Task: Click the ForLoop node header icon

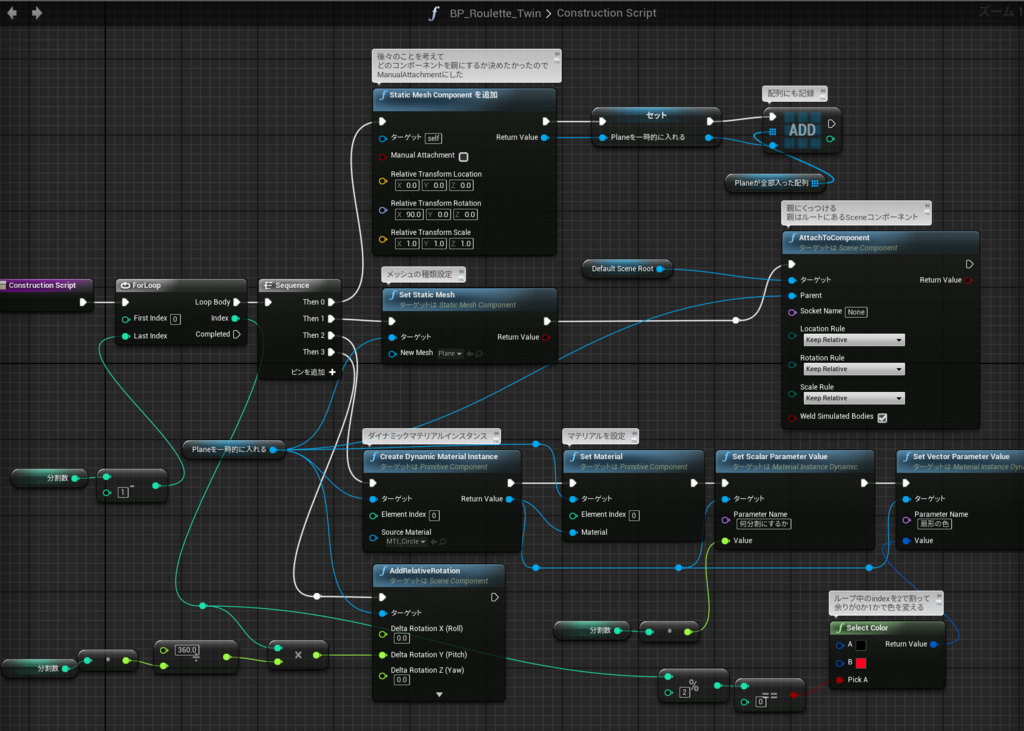Action: (125, 285)
